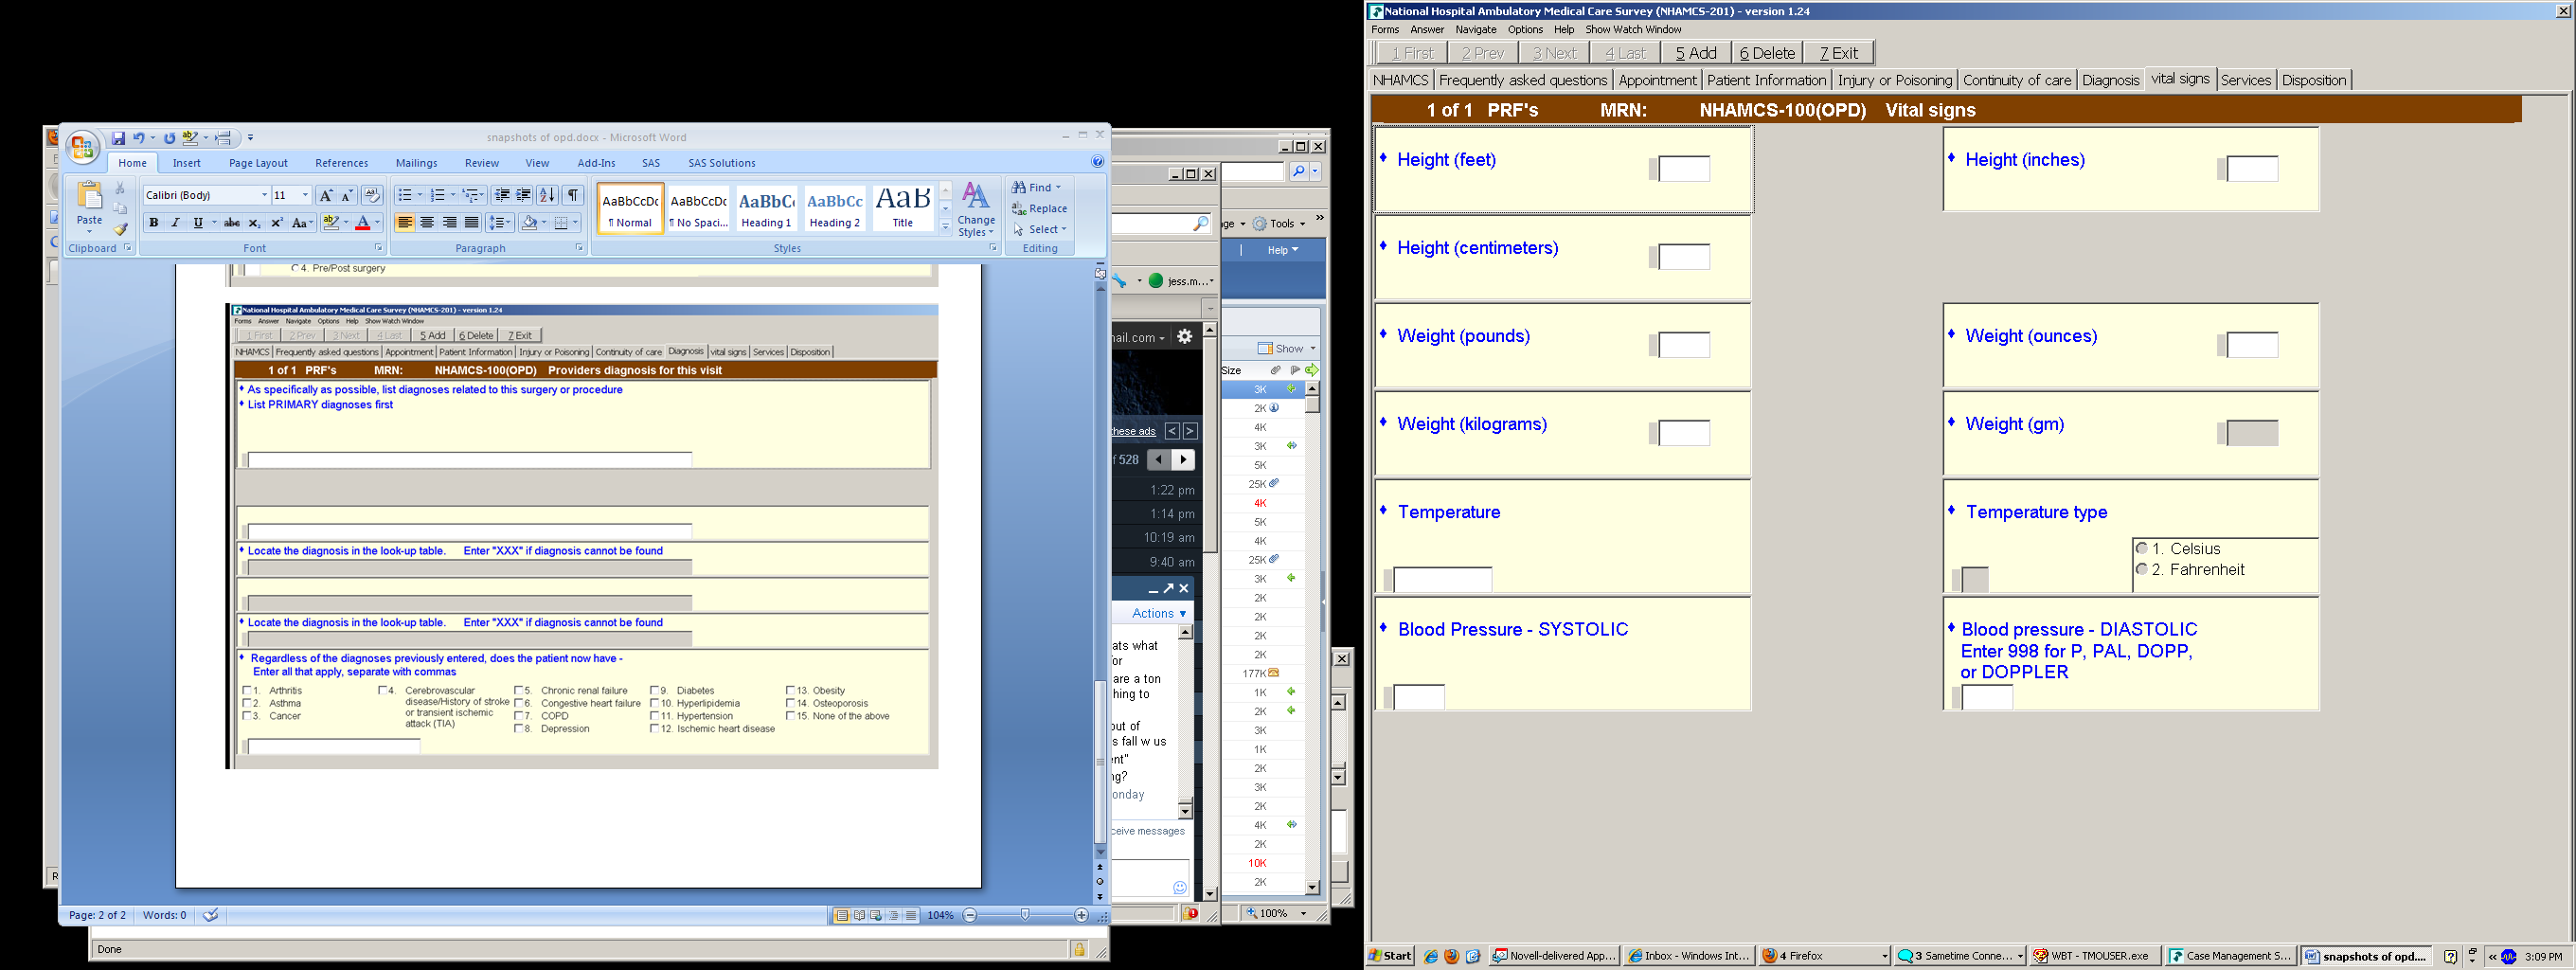Expand the Find dropdown in Word's Editing group
The height and width of the screenshot is (970, 2576).
(1058, 187)
